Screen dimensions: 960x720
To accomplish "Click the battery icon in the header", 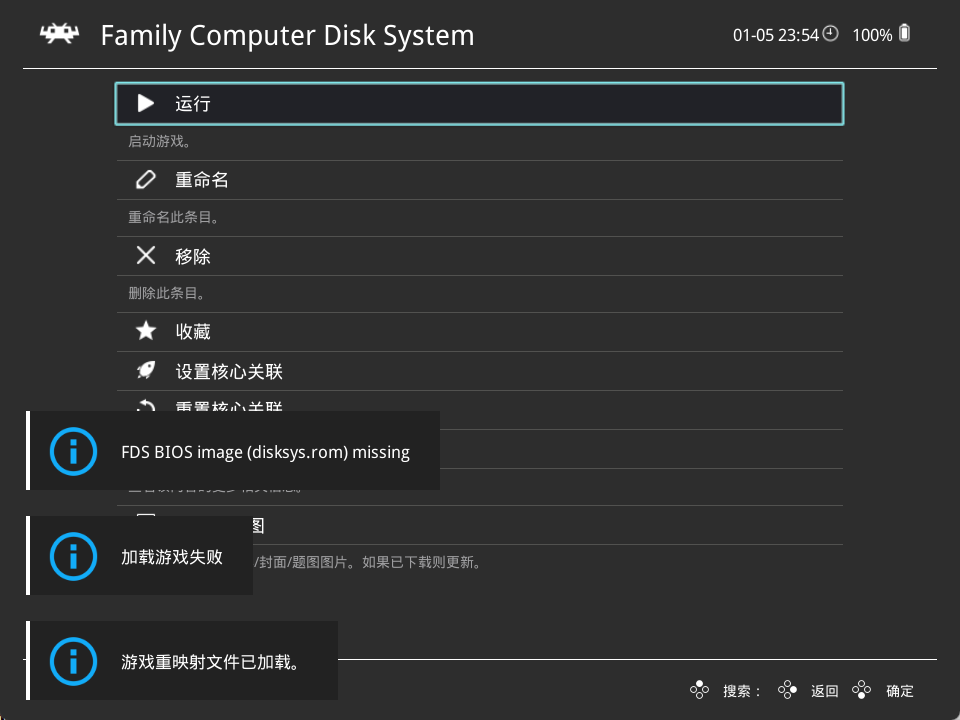I will click(905, 34).
